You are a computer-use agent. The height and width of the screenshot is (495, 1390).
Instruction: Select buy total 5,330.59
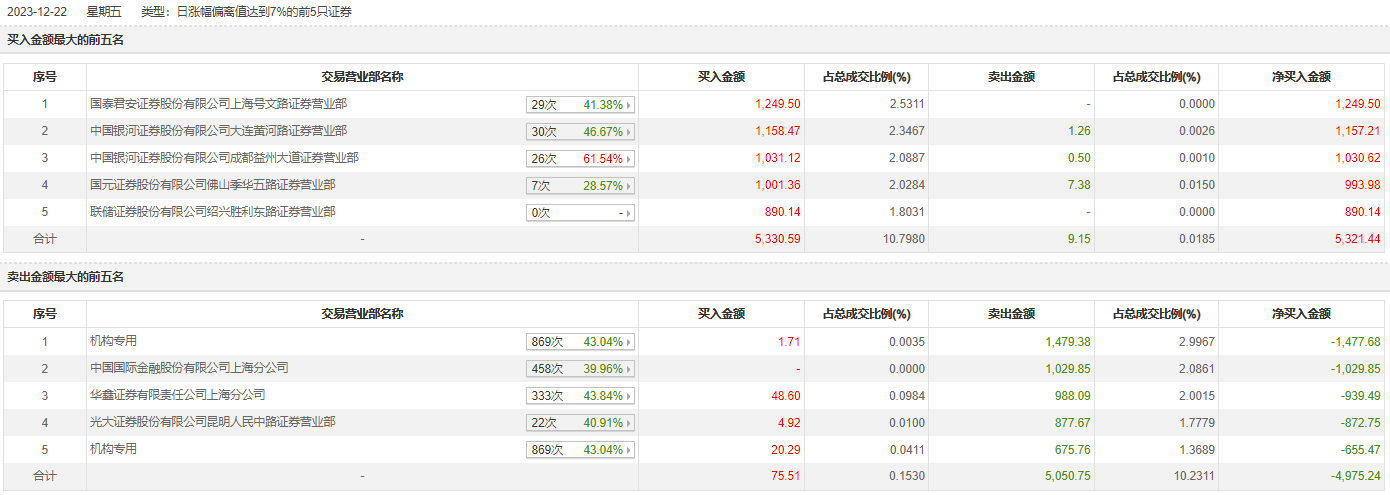[x=778, y=239]
